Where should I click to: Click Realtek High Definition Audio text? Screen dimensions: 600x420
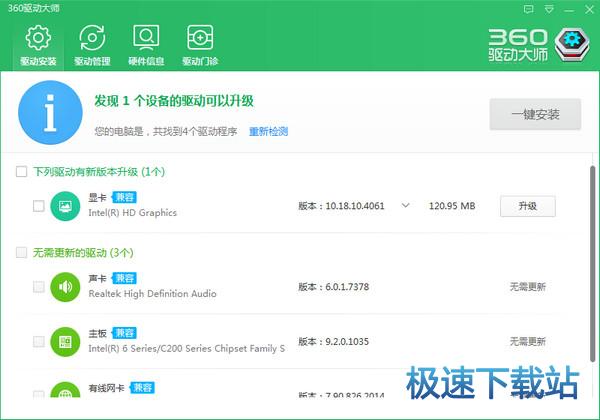click(152, 294)
